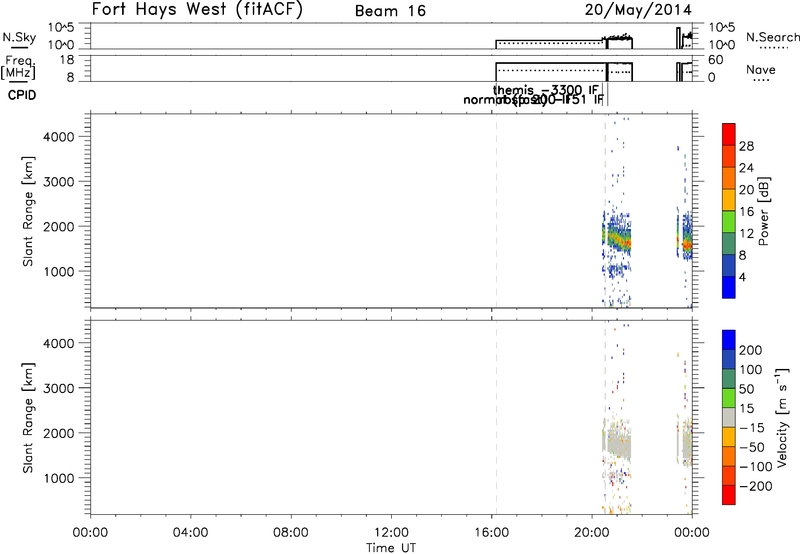
Task: Click the 'Slant Range [km]' label of velocity panel
Action: (28, 418)
